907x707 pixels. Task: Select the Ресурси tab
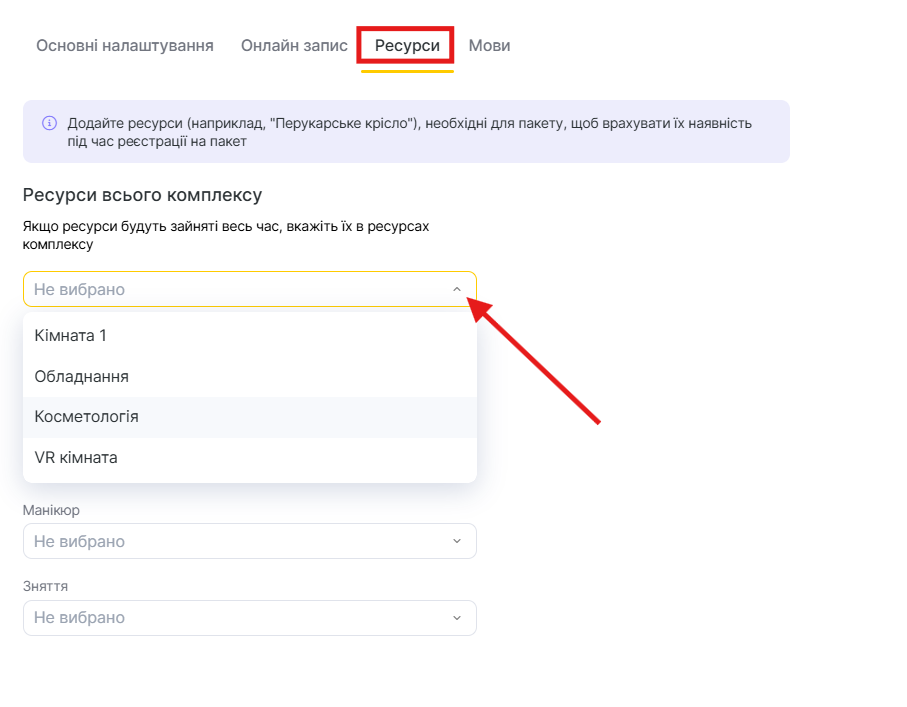(x=406, y=46)
